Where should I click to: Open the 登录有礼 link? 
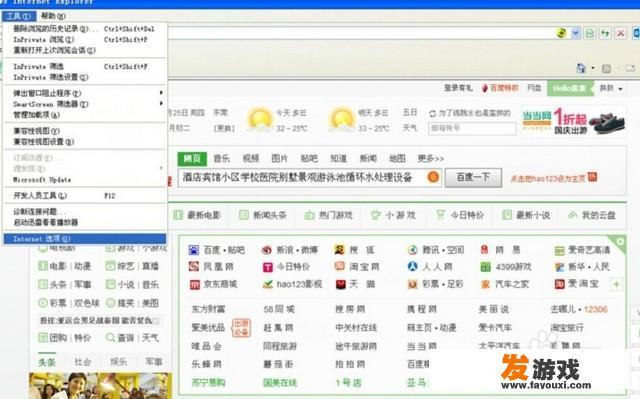[x=458, y=88]
